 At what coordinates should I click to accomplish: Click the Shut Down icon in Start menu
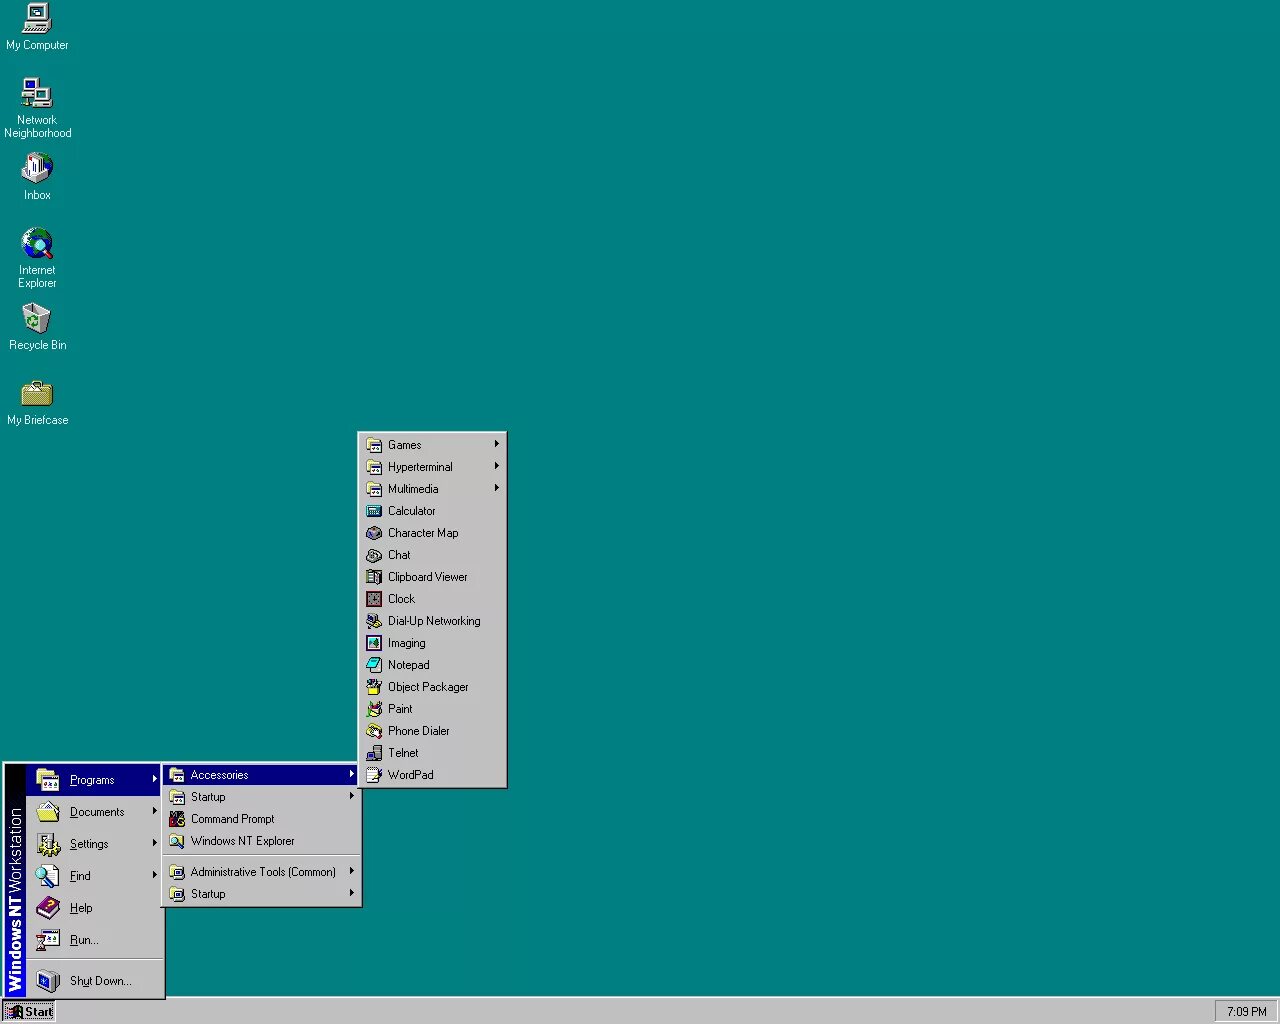click(x=48, y=981)
